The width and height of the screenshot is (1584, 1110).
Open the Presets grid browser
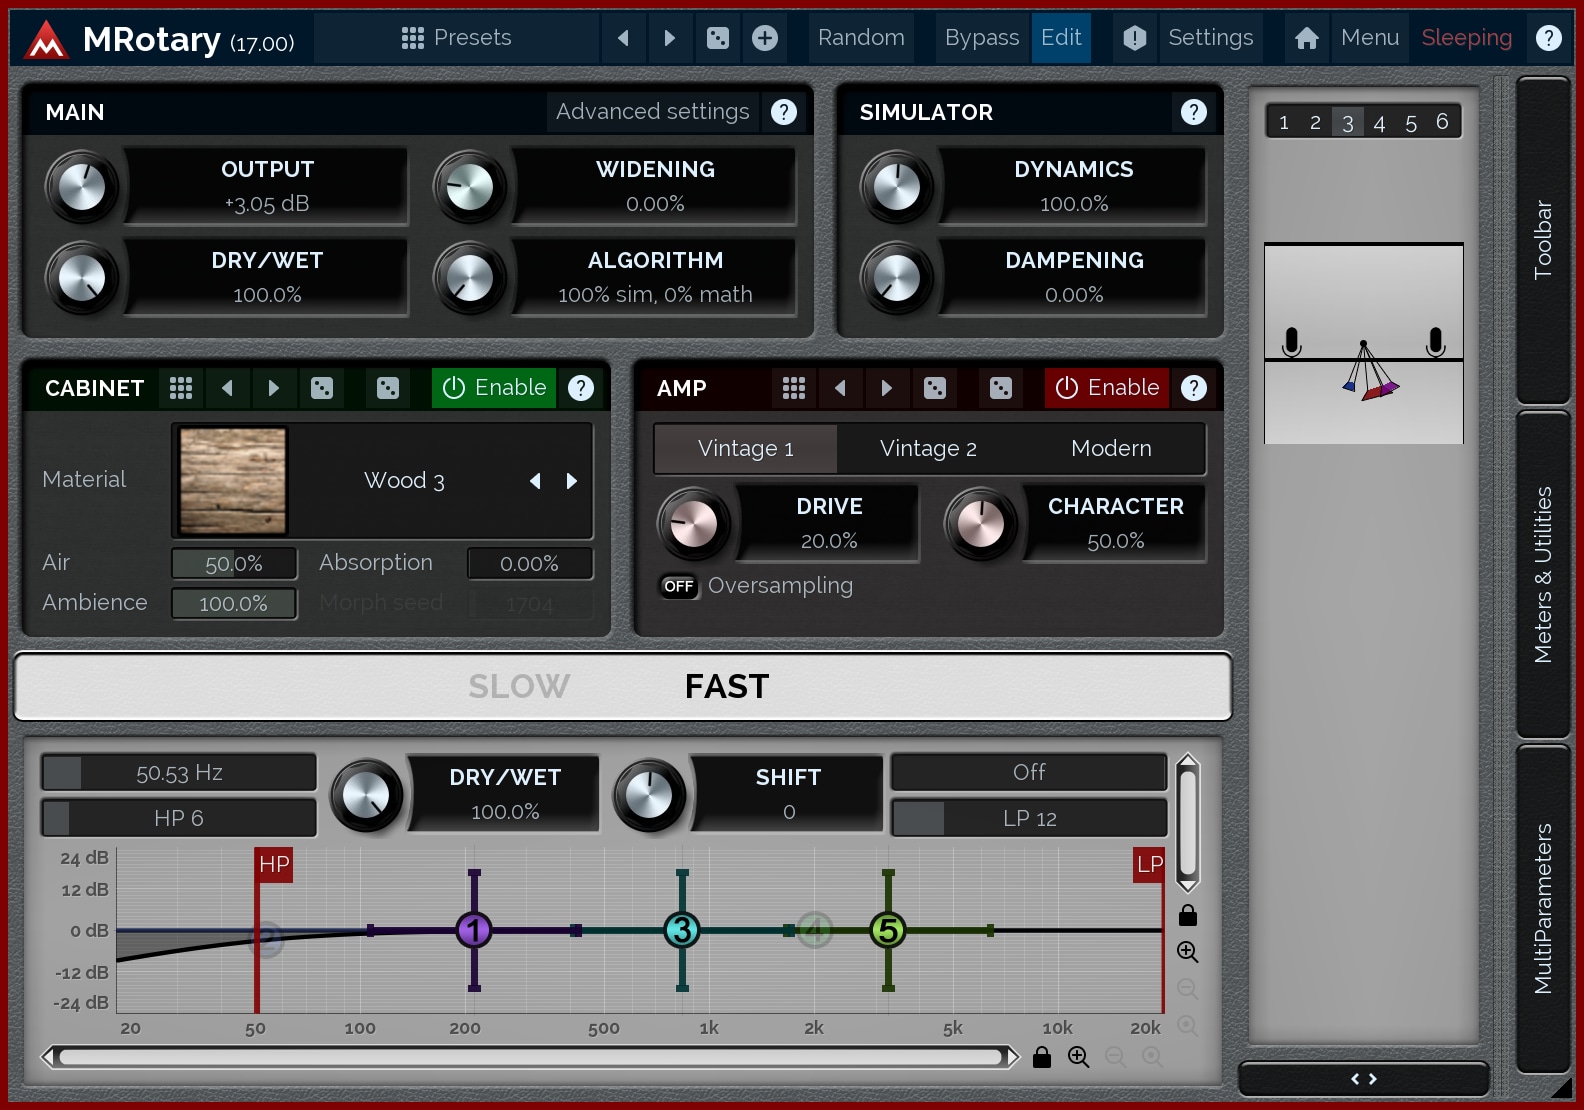tap(456, 38)
